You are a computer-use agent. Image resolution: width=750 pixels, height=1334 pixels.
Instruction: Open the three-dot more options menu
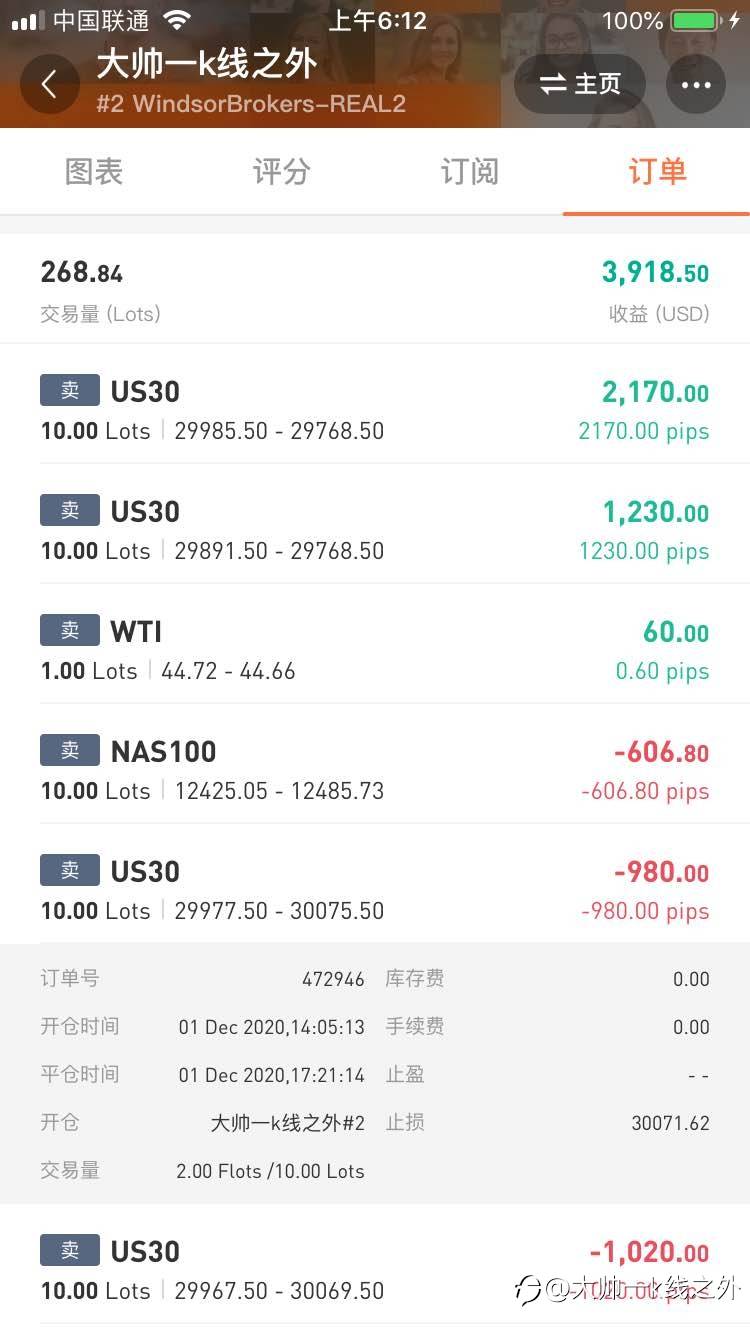(x=695, y=84)
